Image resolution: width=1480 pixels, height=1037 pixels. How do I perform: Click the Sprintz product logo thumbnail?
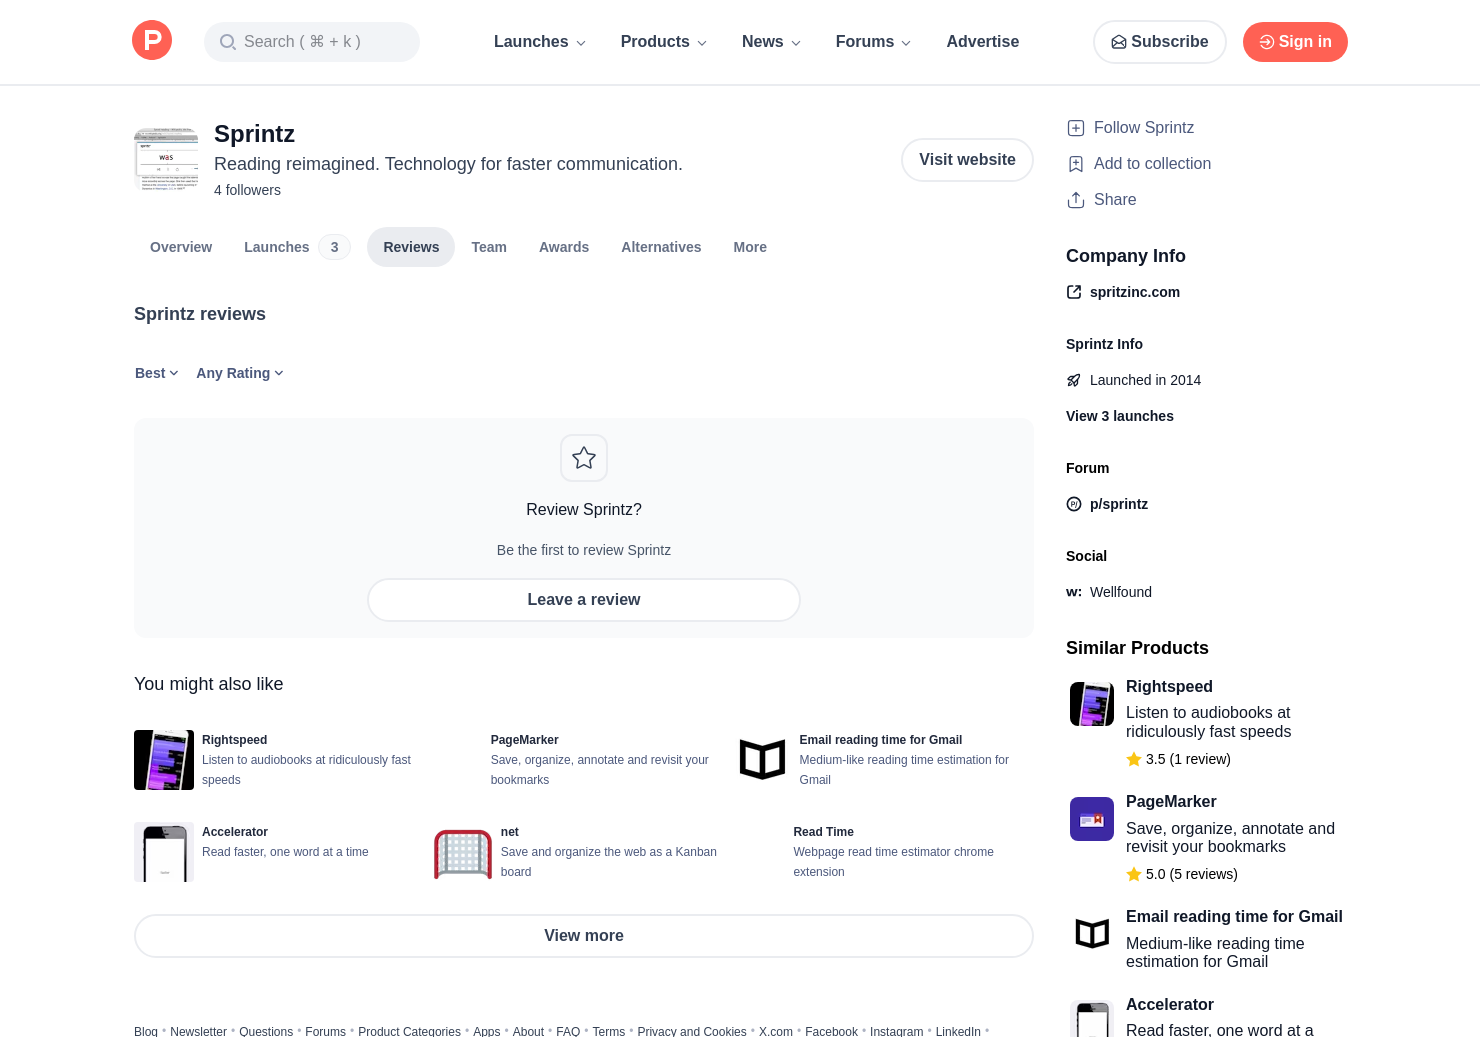166,158
